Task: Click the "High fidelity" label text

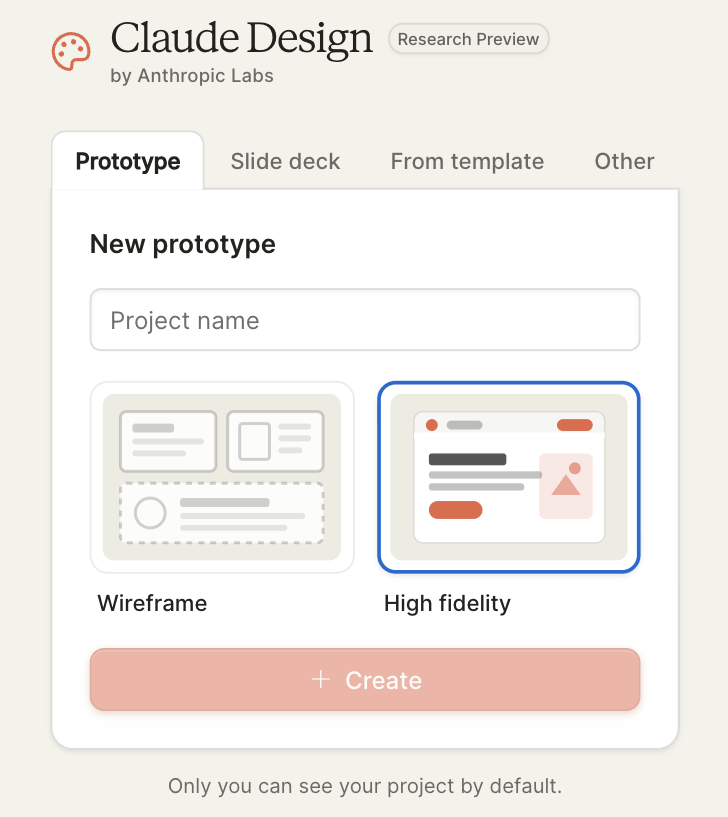Action: 447,603
